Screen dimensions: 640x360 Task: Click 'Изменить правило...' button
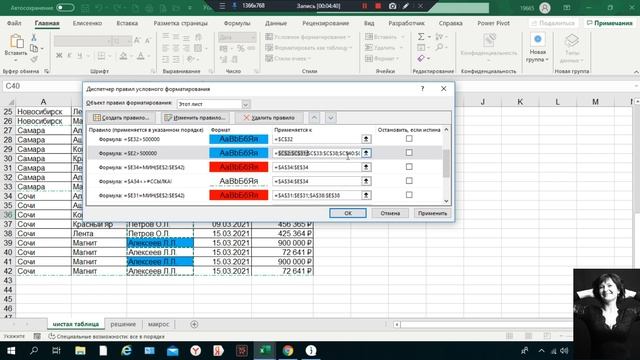coord(195,118)
